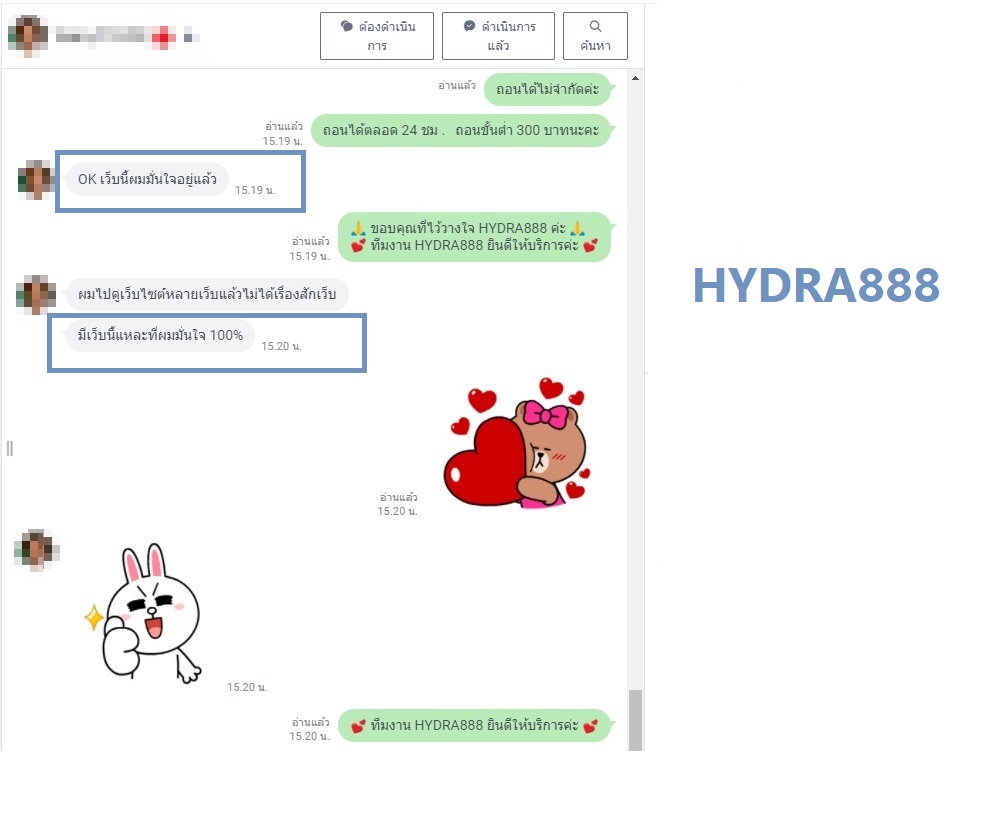Click the scroll-up arrow of the chat scrollbar
Screen dimensions: 991x820
(635, 79)
